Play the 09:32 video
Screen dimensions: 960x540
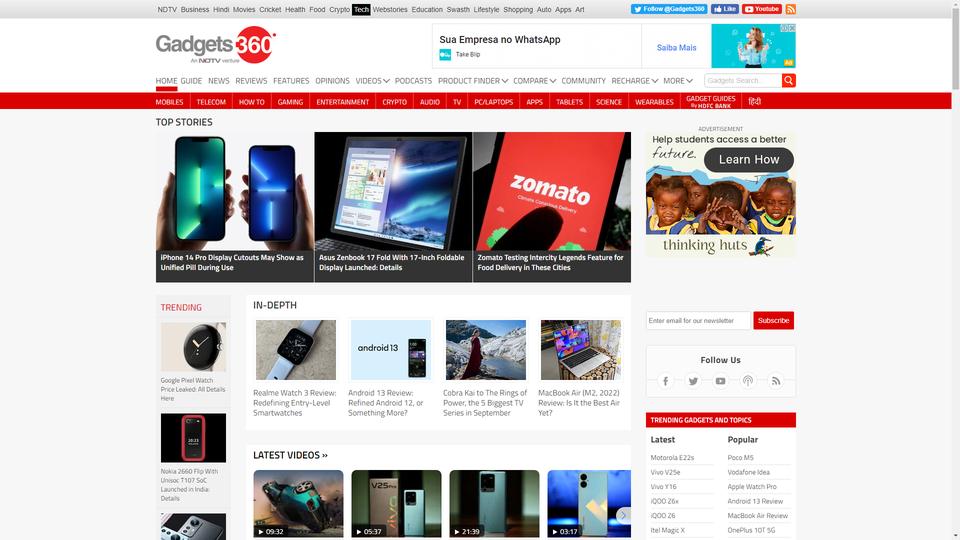click(298, 504)
